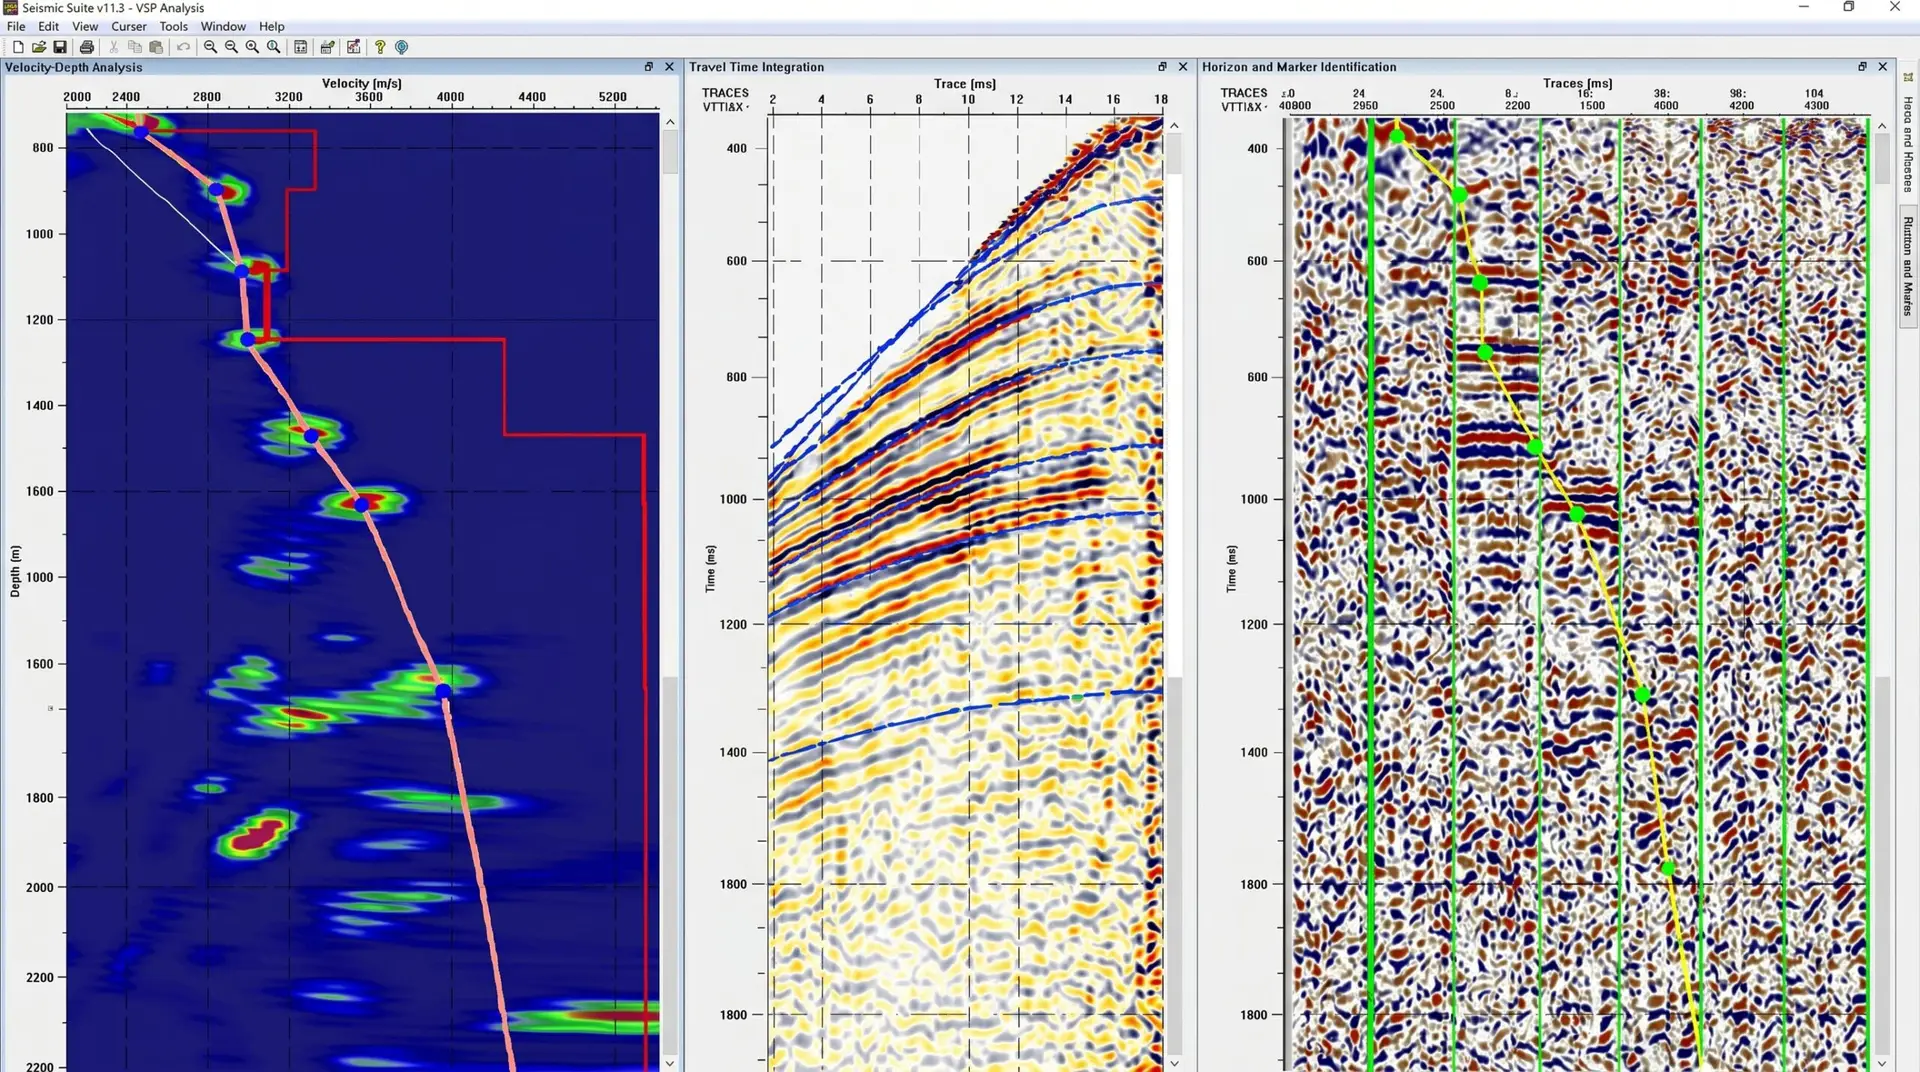Select blue velocity pick near 1200 depth
Image resolution: width=1920 pixels, height=1072 pixels.
[x=248, y=340]
